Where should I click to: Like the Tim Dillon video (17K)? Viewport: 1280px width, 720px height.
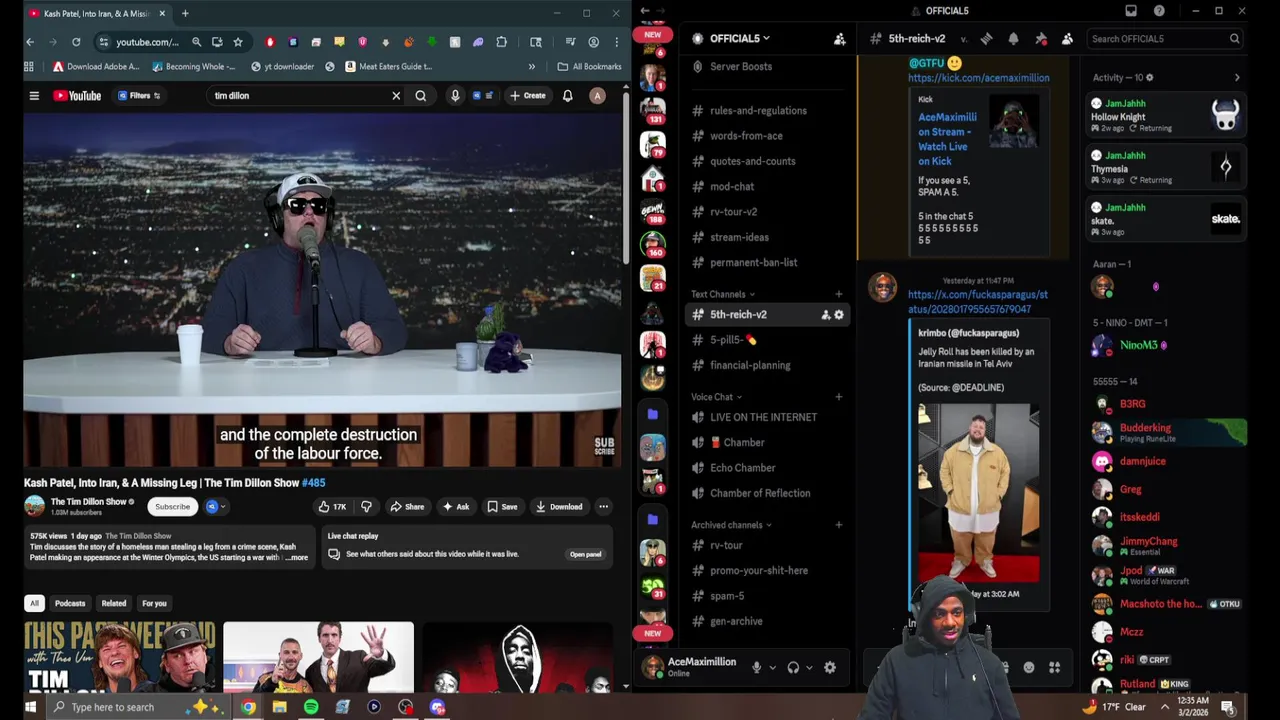[332, 507]
